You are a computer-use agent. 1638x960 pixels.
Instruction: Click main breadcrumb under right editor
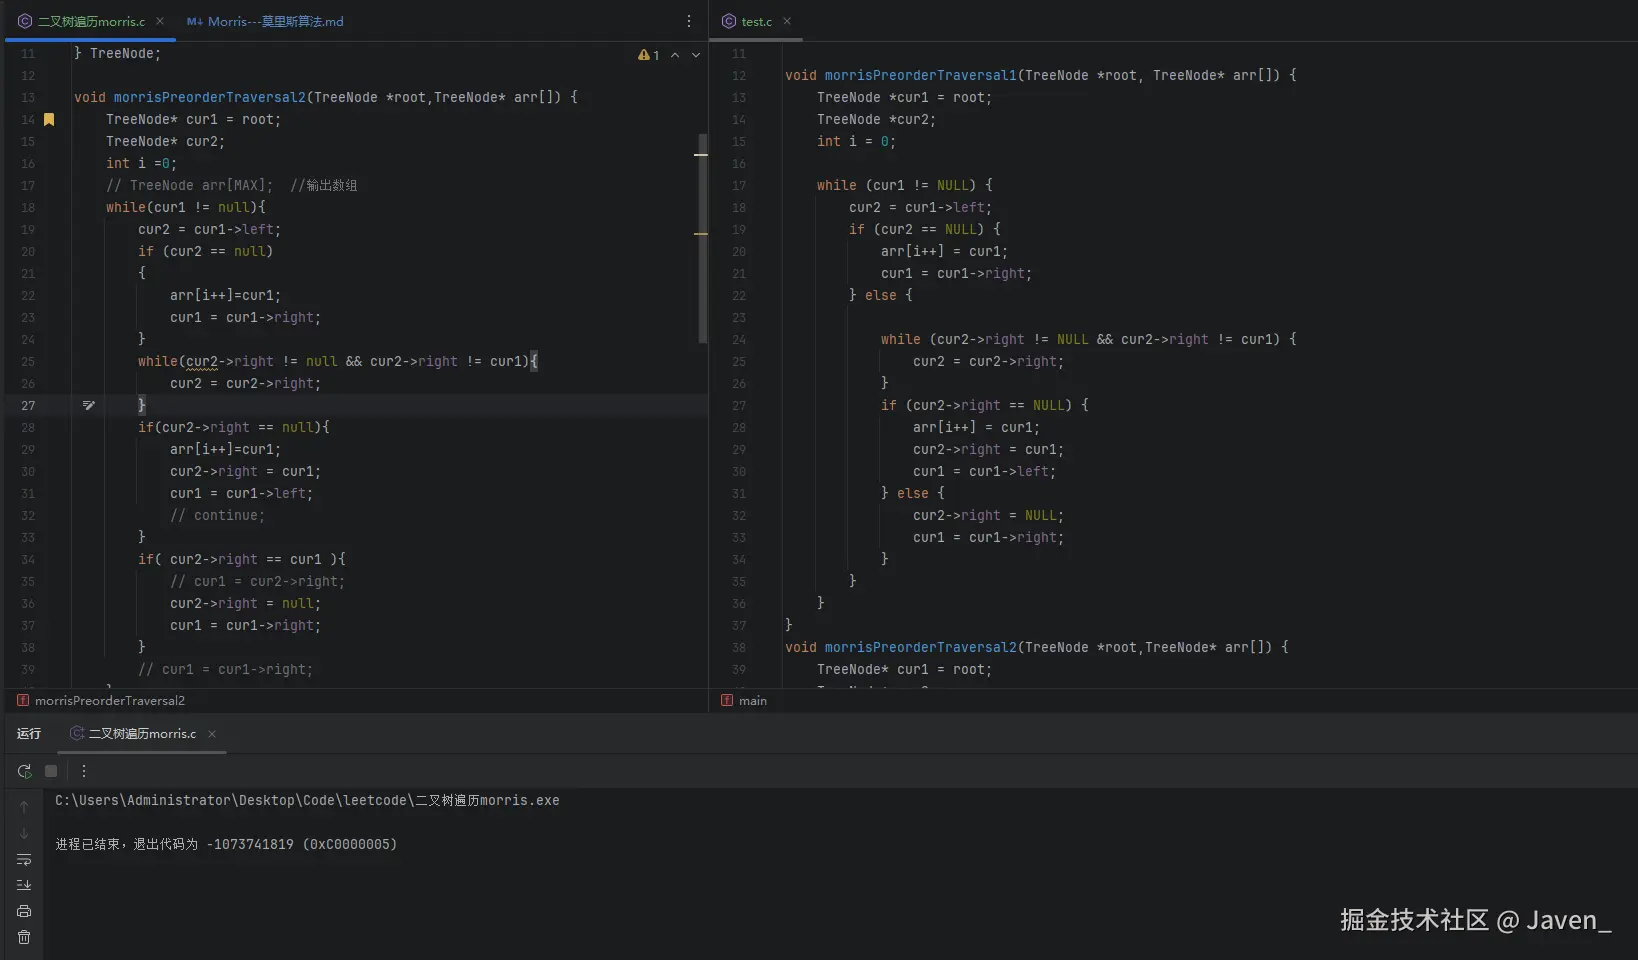tap(752, 701)
